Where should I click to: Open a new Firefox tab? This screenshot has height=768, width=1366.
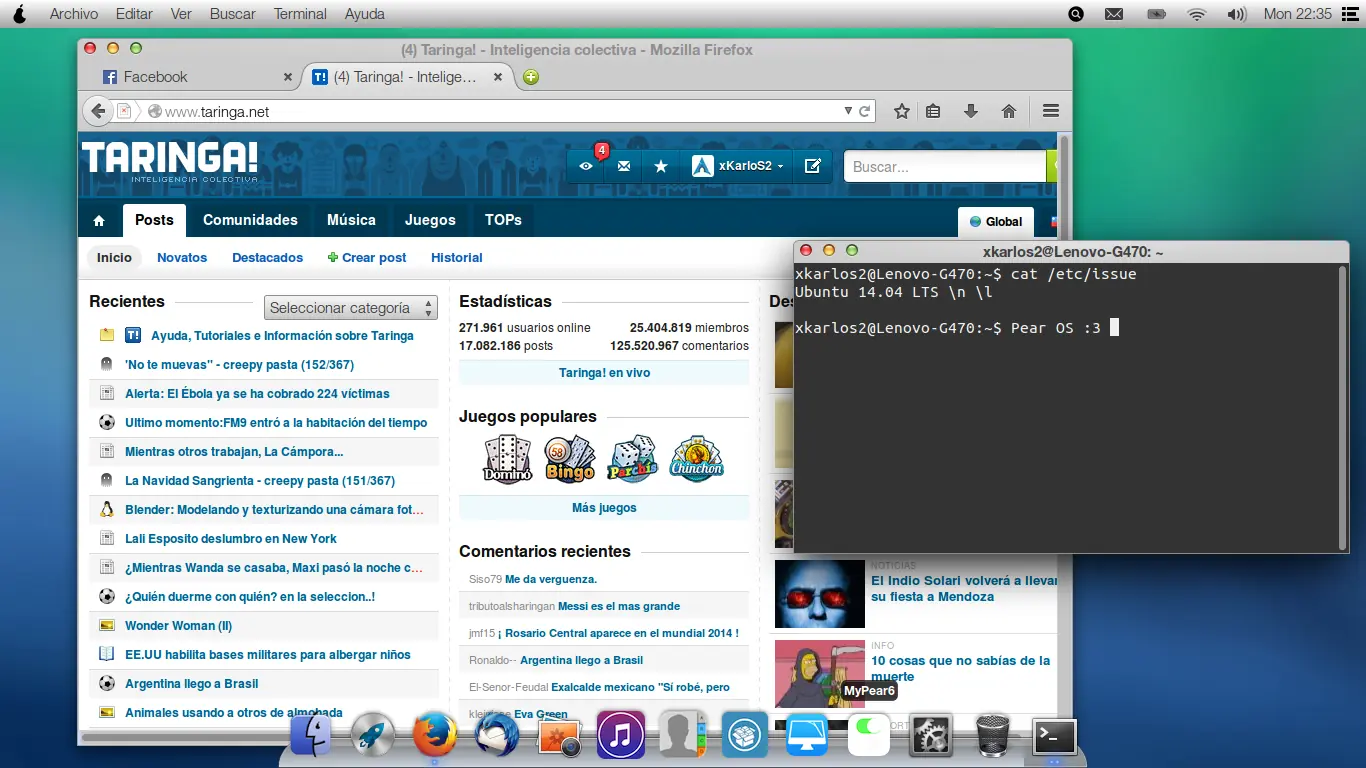pos(531,77)
